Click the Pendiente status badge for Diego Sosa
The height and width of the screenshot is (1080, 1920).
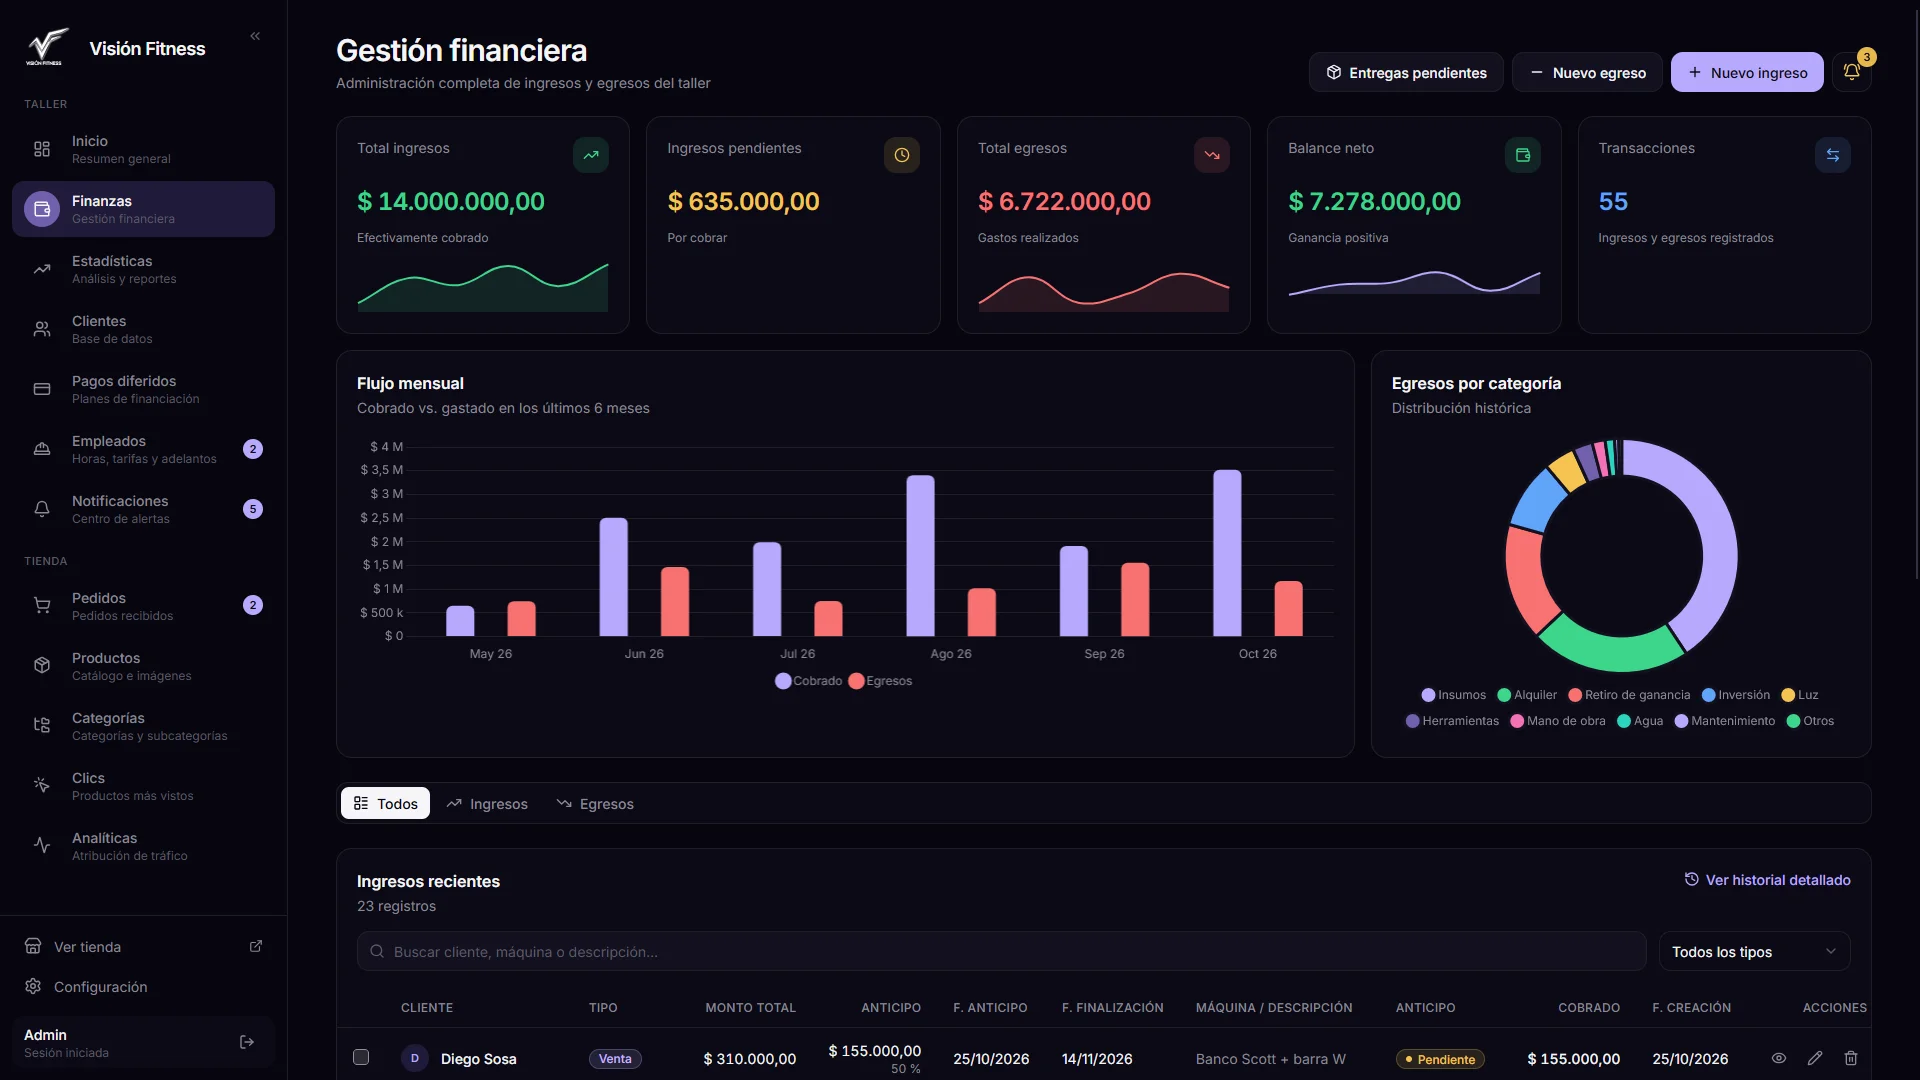click(x=1440, y=1059)
